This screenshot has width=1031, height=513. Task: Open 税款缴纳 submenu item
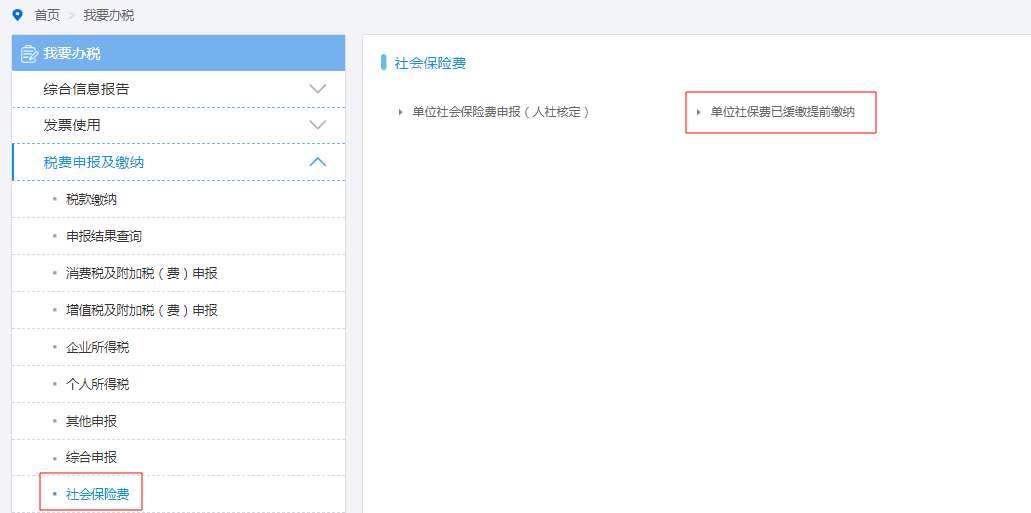pyautogui.click(x=91, y=199)
